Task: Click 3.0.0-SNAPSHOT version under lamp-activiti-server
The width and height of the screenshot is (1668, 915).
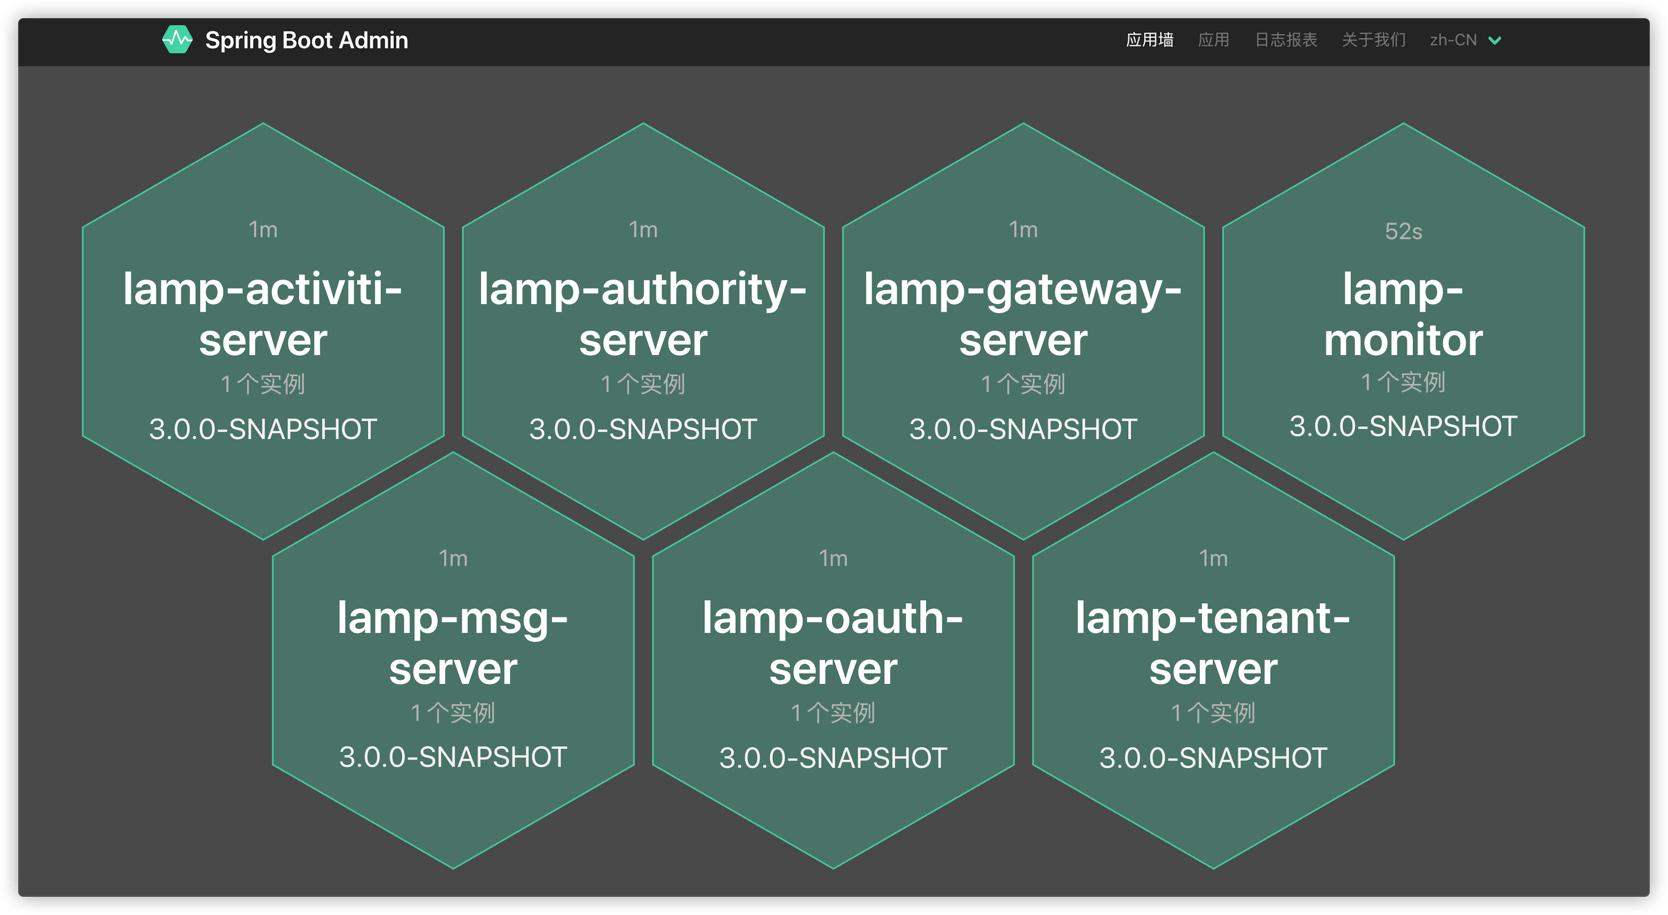Action: pyautogui.click(x=263, y=430)
